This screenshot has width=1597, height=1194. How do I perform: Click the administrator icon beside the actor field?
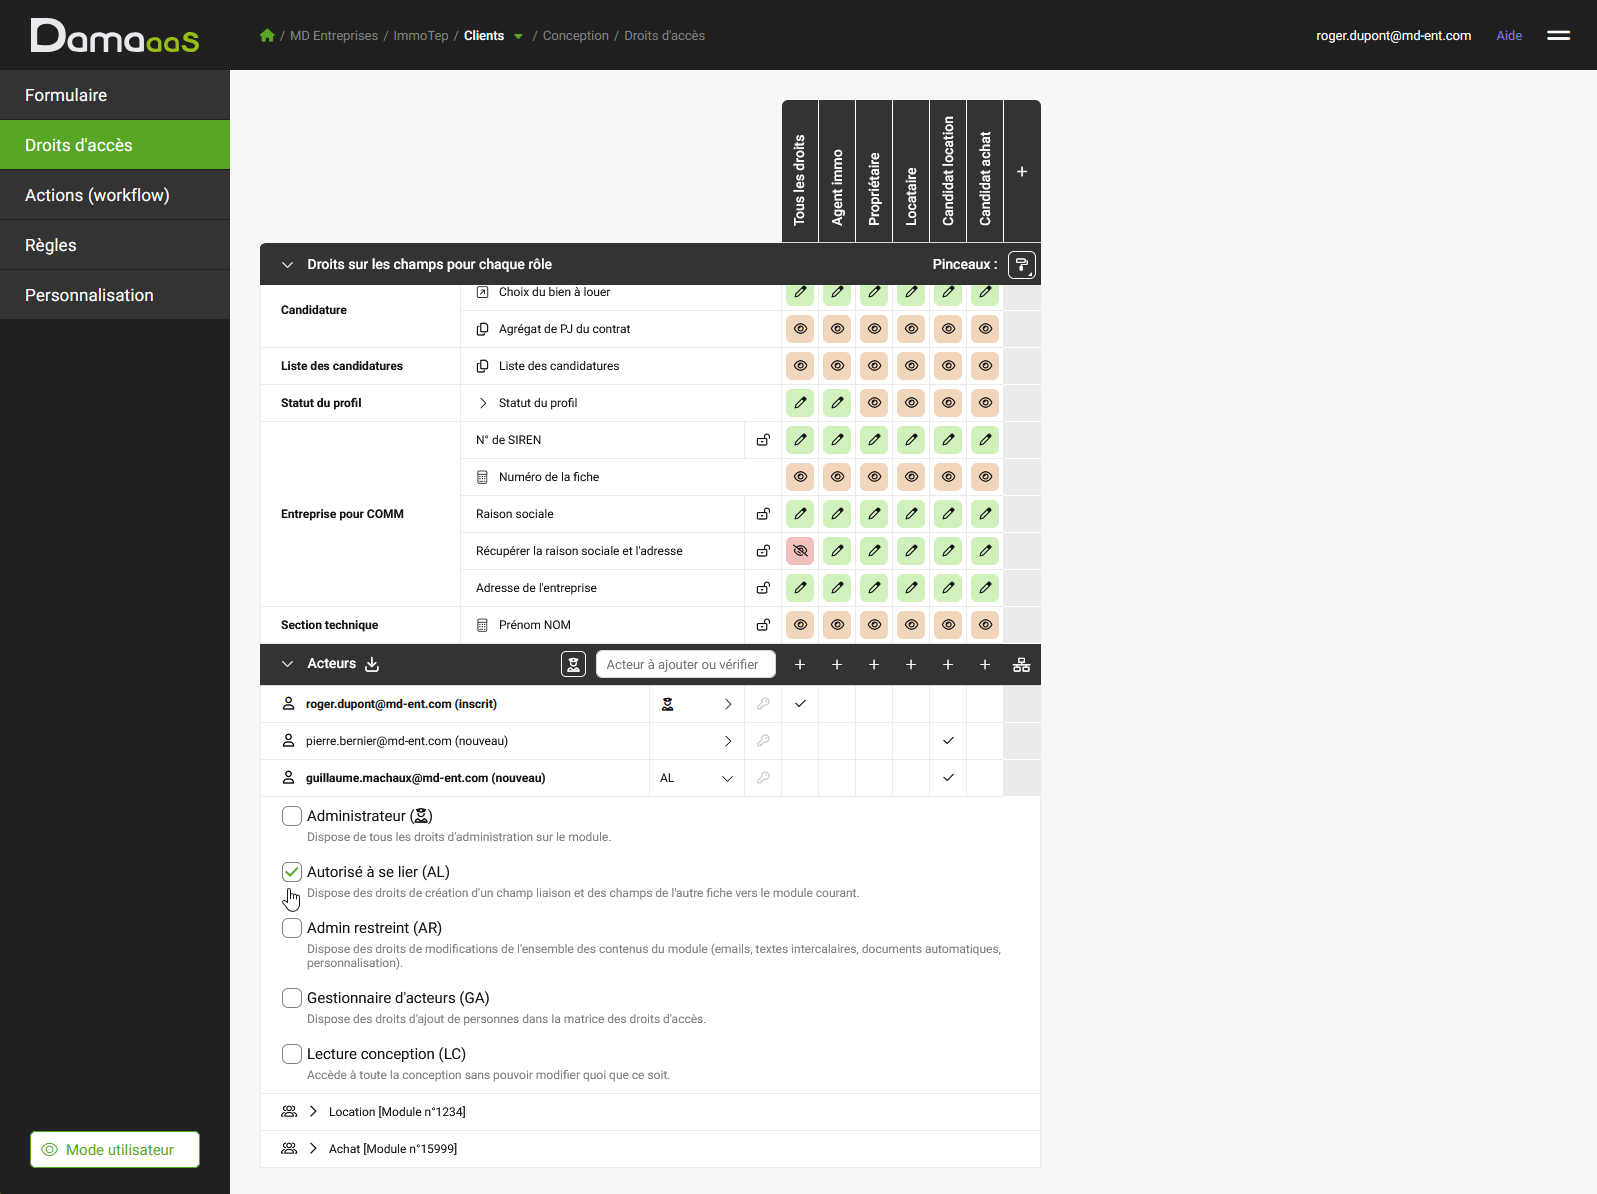point(573,664)
